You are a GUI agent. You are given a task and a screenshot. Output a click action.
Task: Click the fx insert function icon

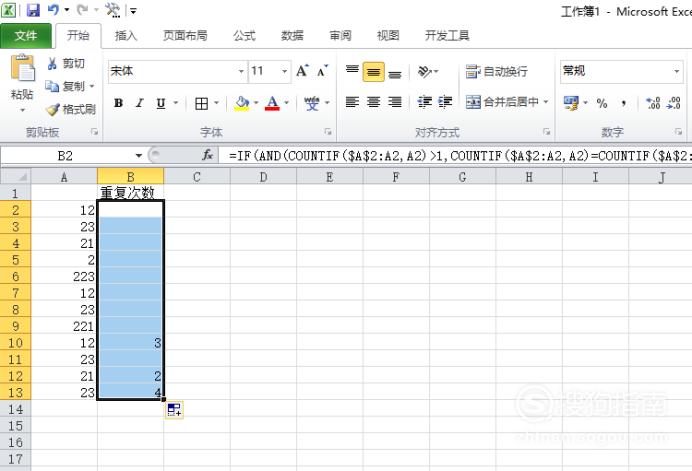[207, 155]
